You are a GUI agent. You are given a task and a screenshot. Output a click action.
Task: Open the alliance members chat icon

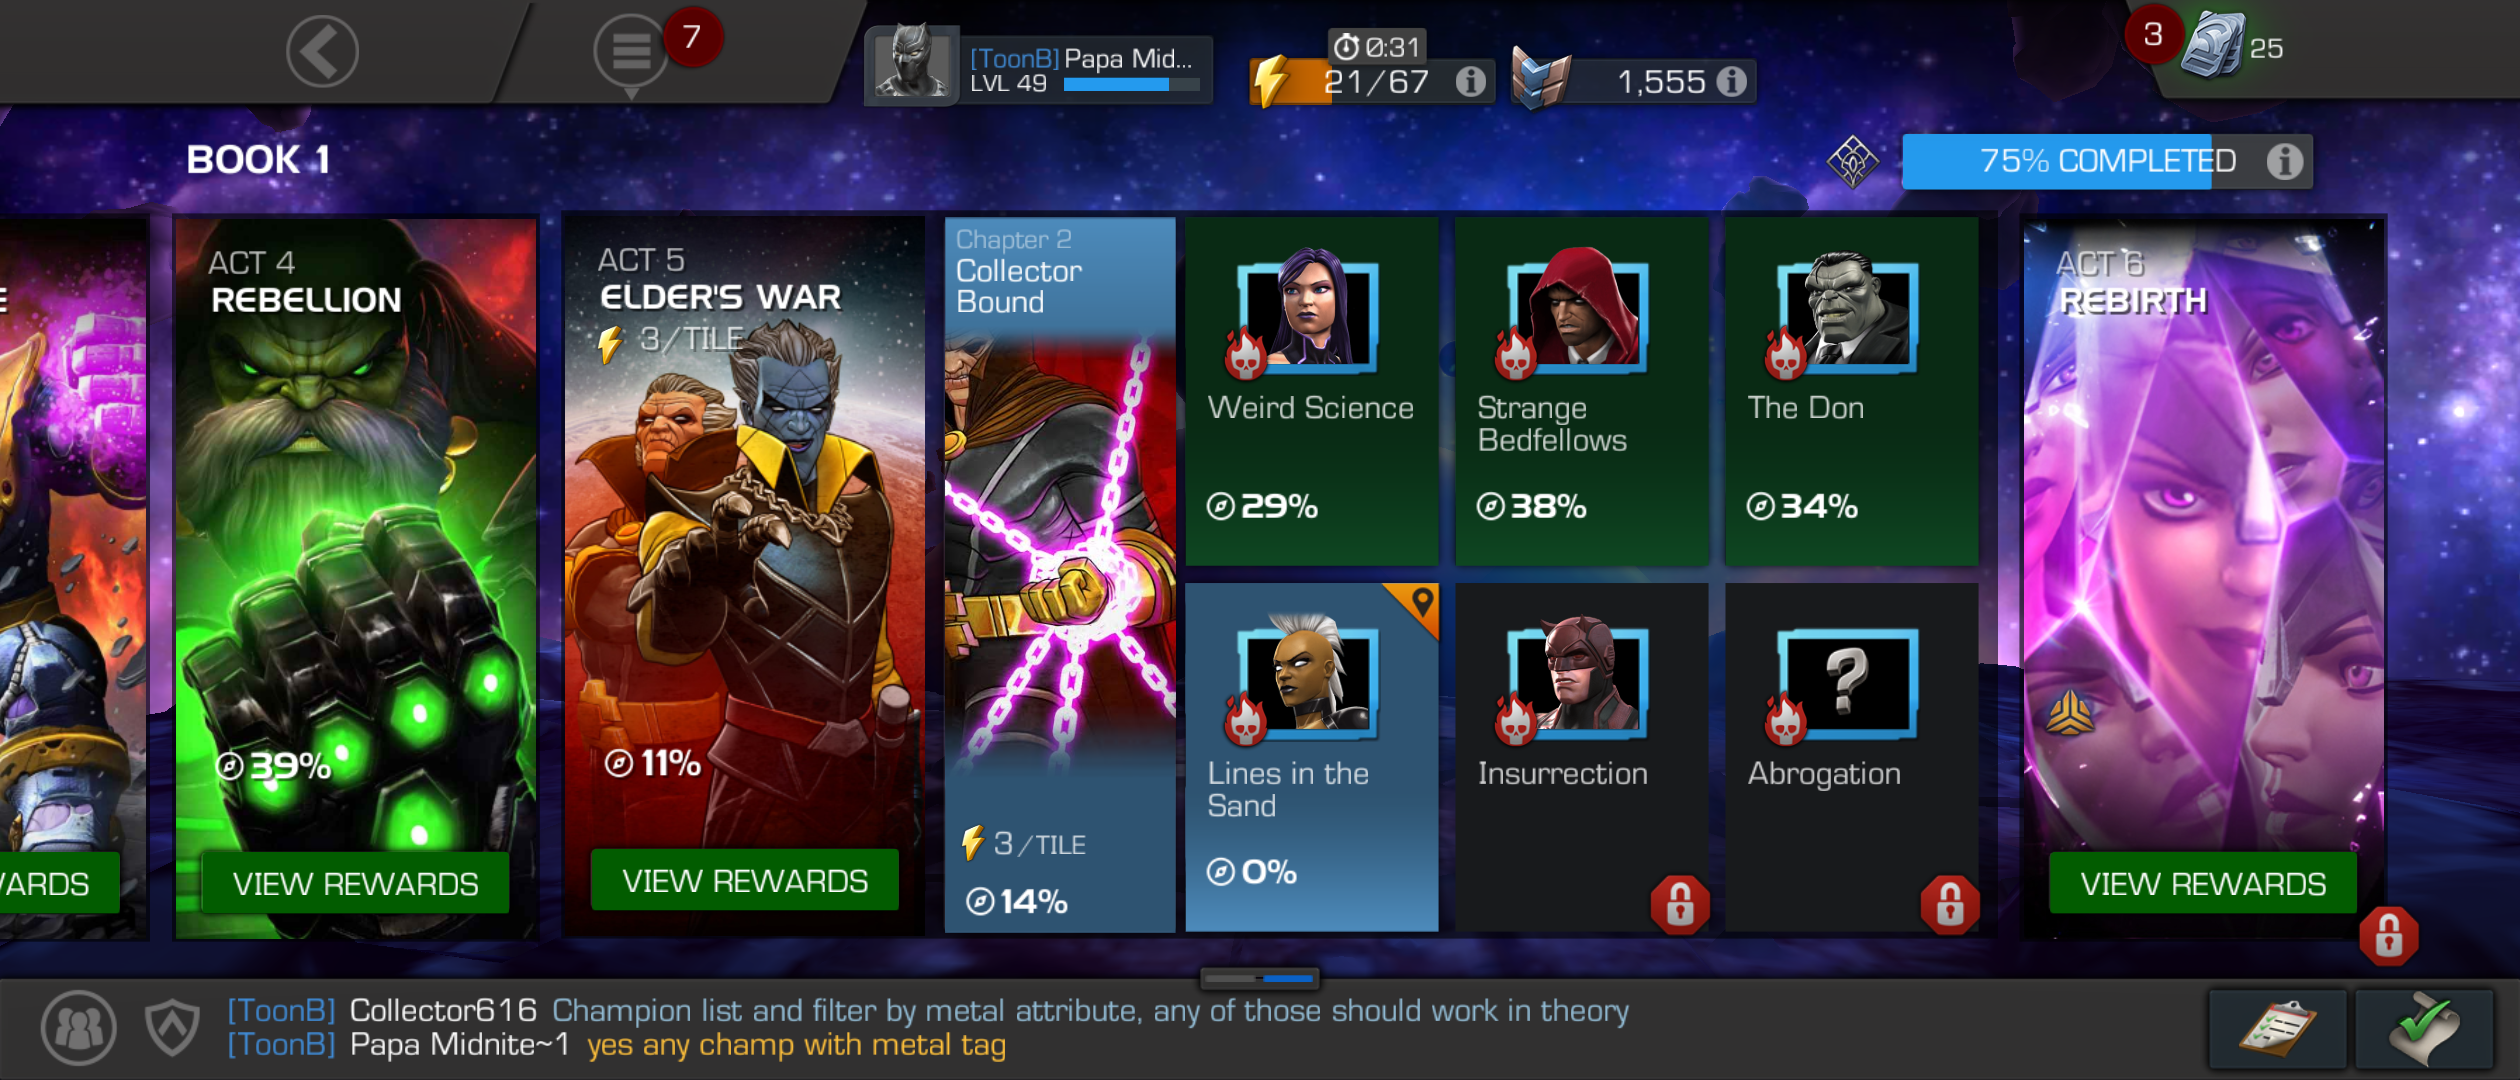pyautogui.click(x=78, y=1027)
